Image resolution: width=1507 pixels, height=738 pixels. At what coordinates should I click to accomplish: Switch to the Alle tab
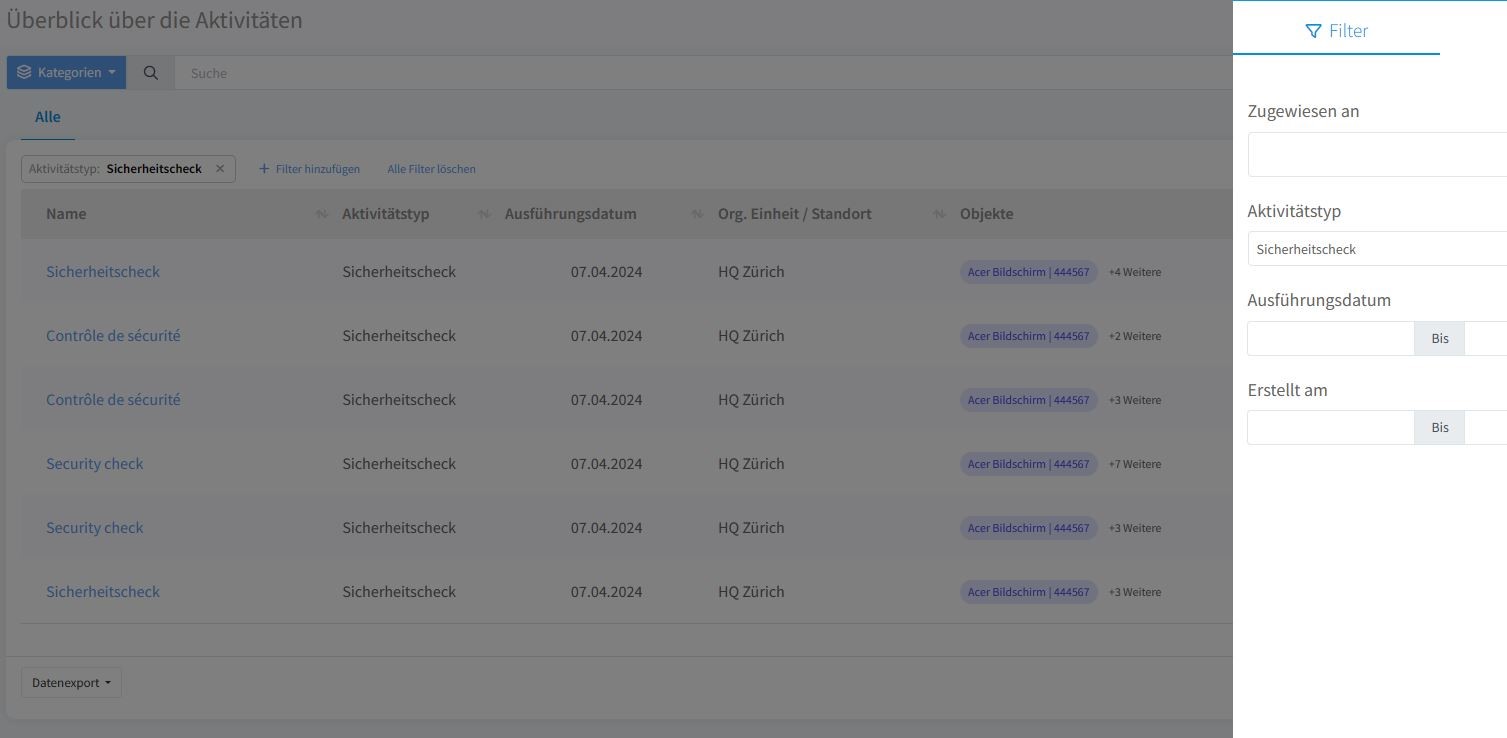click(x=48, y=117)
